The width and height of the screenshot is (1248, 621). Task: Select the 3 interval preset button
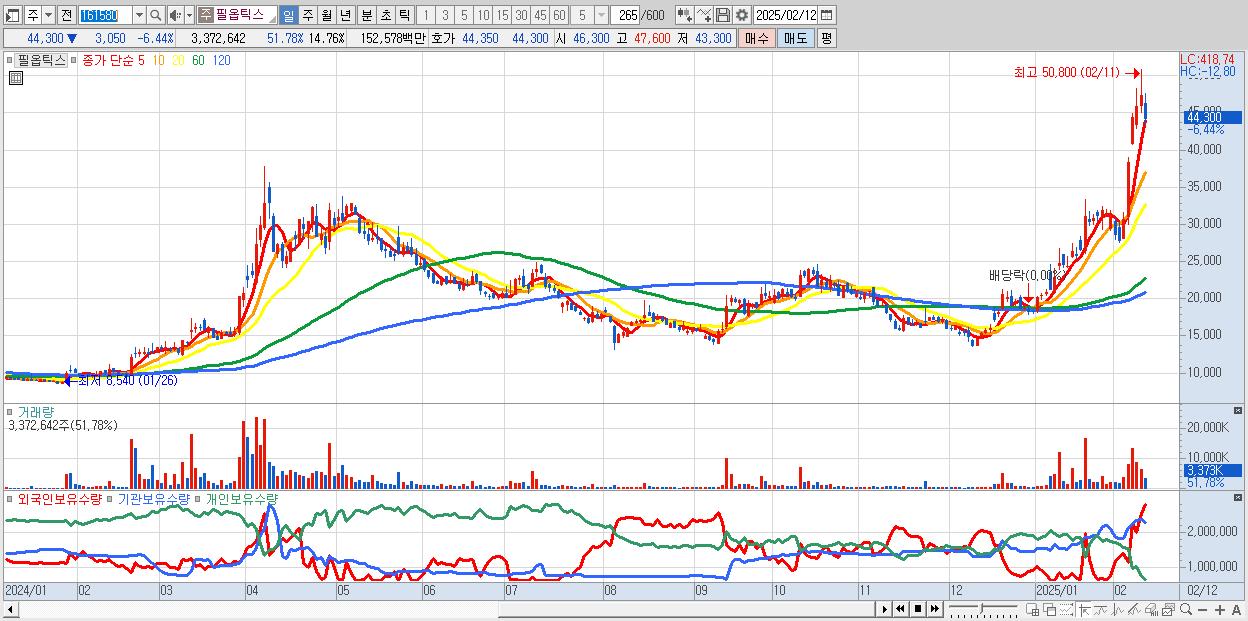tap(444, 15)
